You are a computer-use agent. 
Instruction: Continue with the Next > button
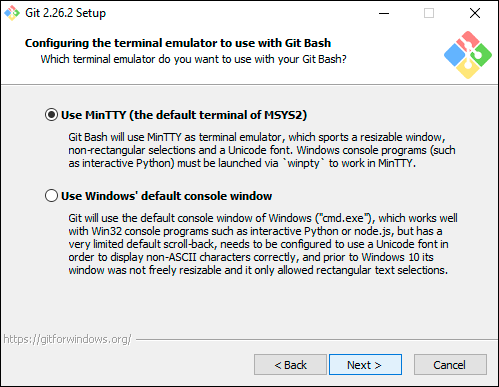click(365, 365)
